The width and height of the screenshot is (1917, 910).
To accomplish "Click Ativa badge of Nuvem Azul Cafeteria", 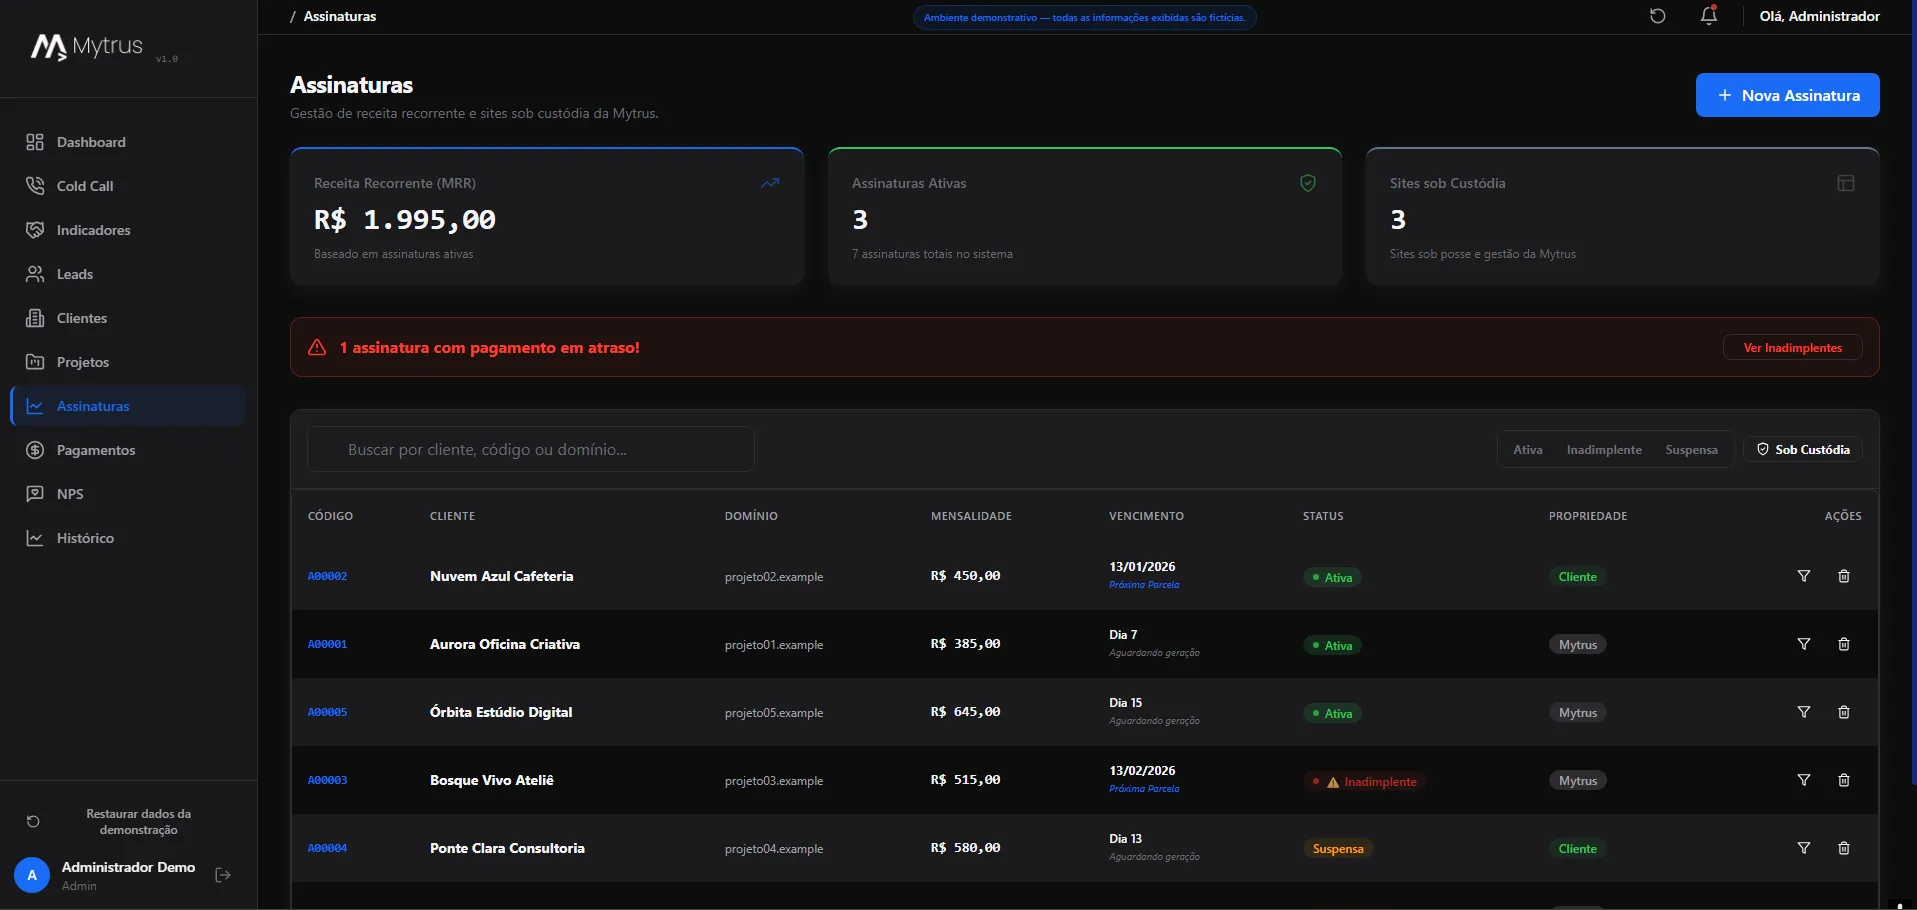I will pos(1332,577).
